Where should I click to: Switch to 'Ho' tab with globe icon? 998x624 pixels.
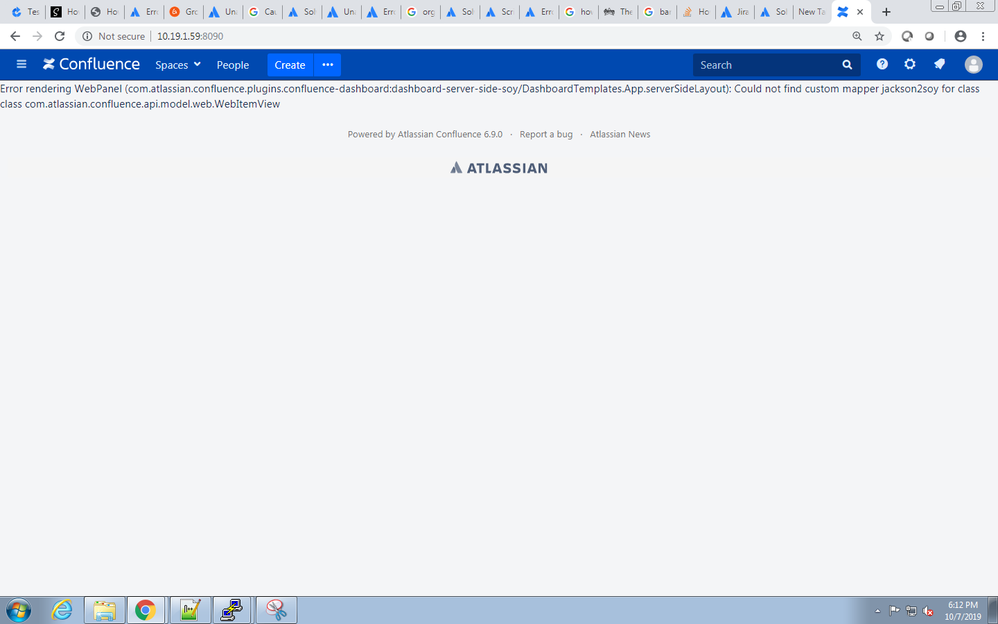pos(104,11)
